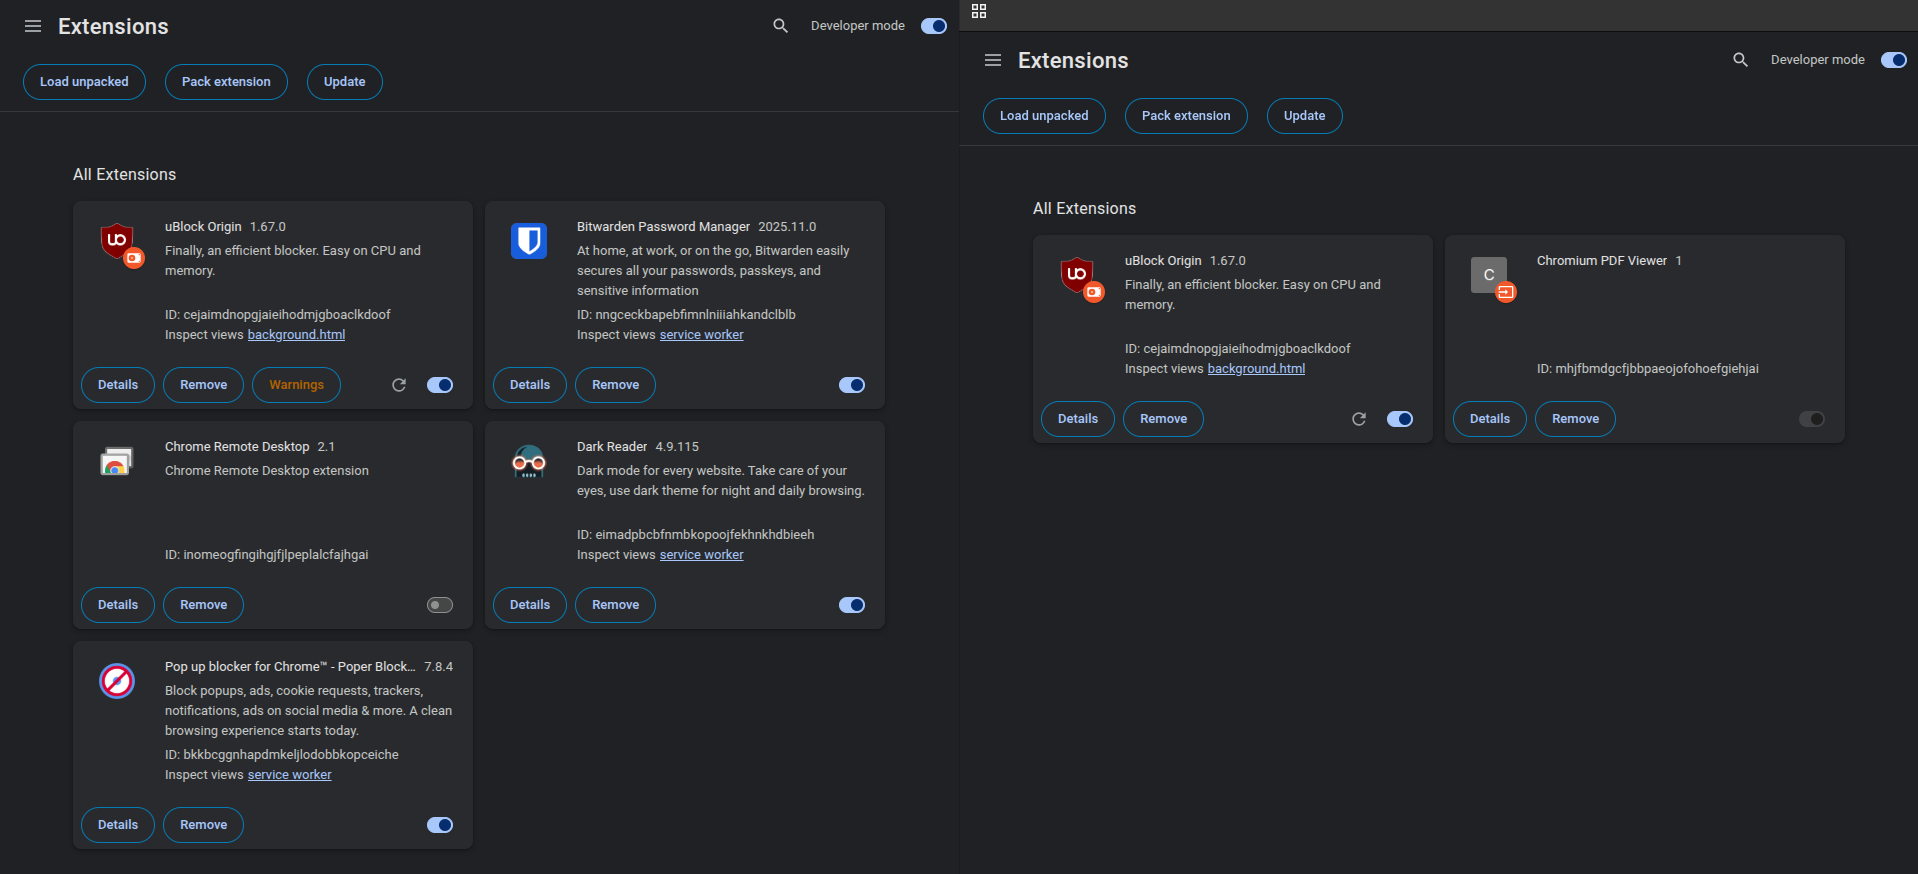Enable the Chrome Remote Desktop extension
The width and height of the screenshot is (1918, 874).
pyautogui.click(x=440, y=605)
